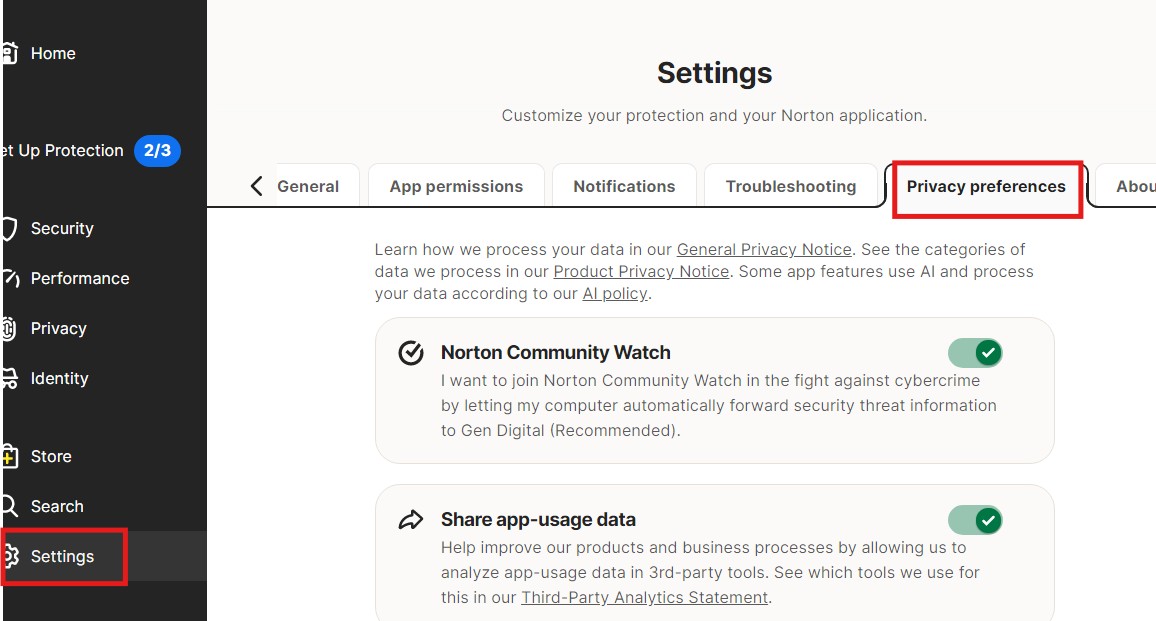Open the Notifications tab

click(624, 187)
